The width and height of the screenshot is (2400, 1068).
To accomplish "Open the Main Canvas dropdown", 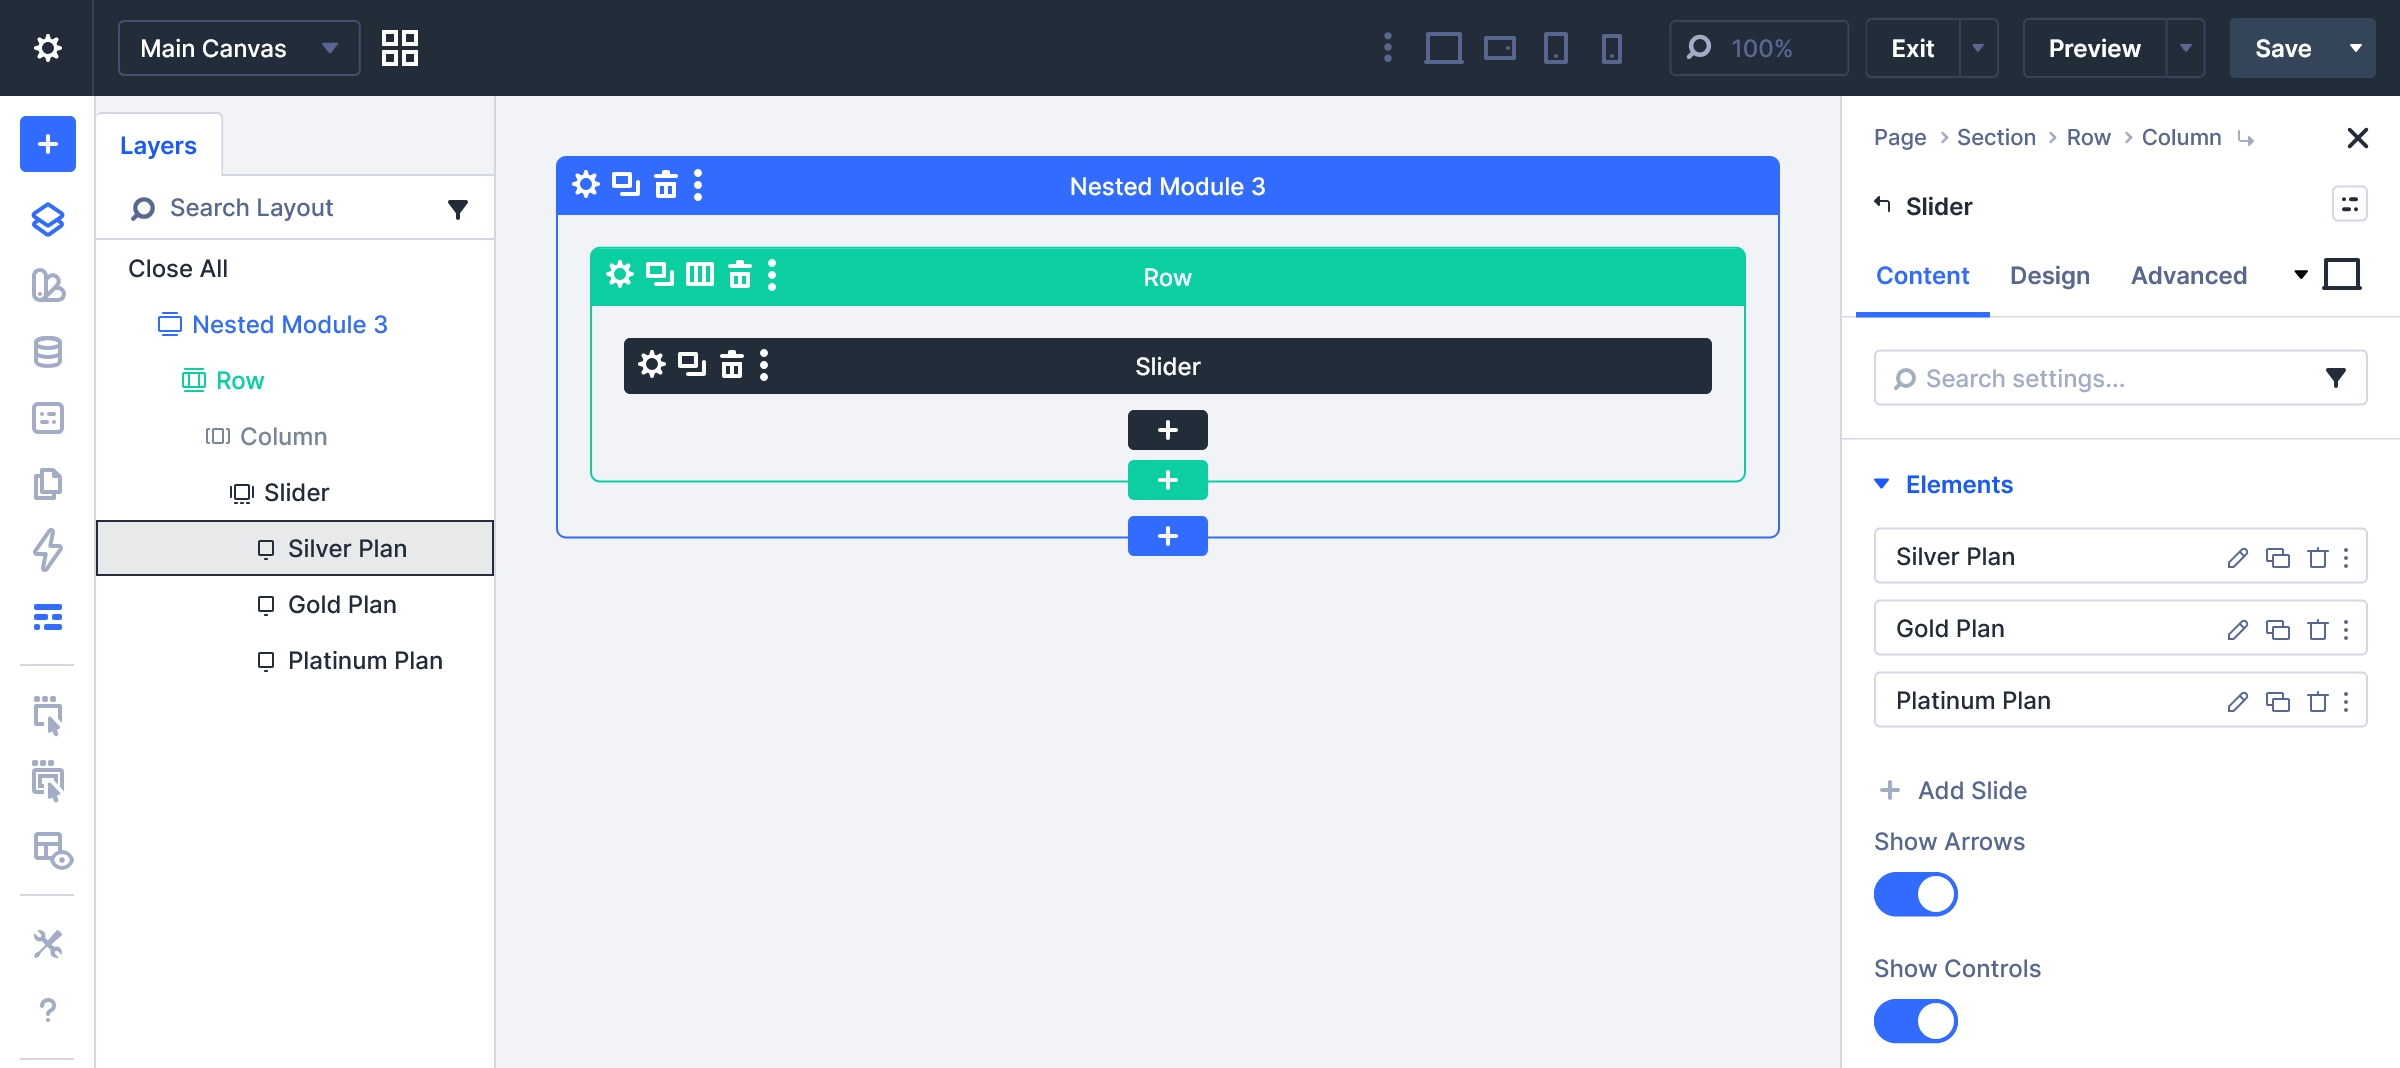I will tap(238, 47).
